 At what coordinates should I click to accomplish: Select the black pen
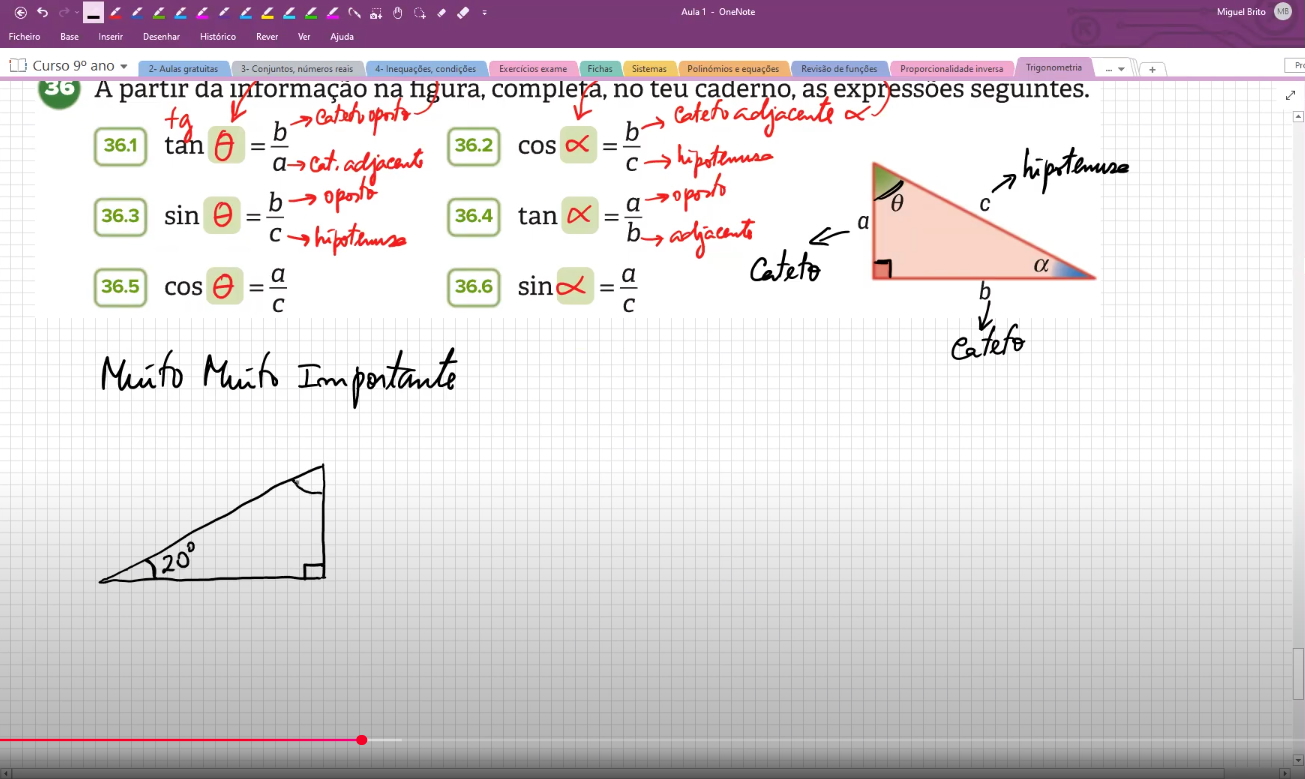click(x=93, y=13)
